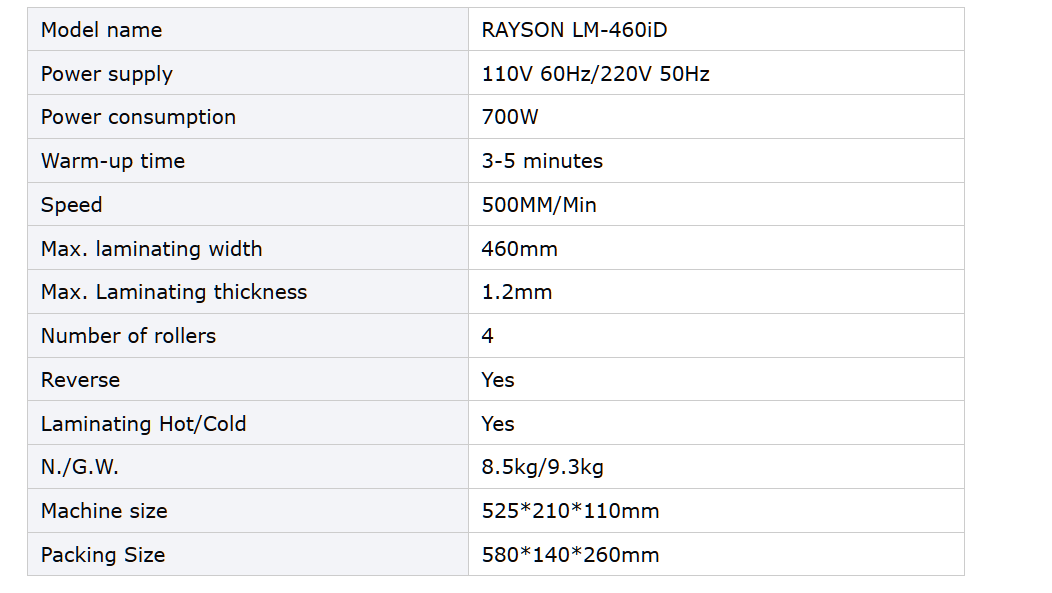Screen dimensions: 1052x593
Task: Select the 'Speed' row label
Action: point(72,205)
